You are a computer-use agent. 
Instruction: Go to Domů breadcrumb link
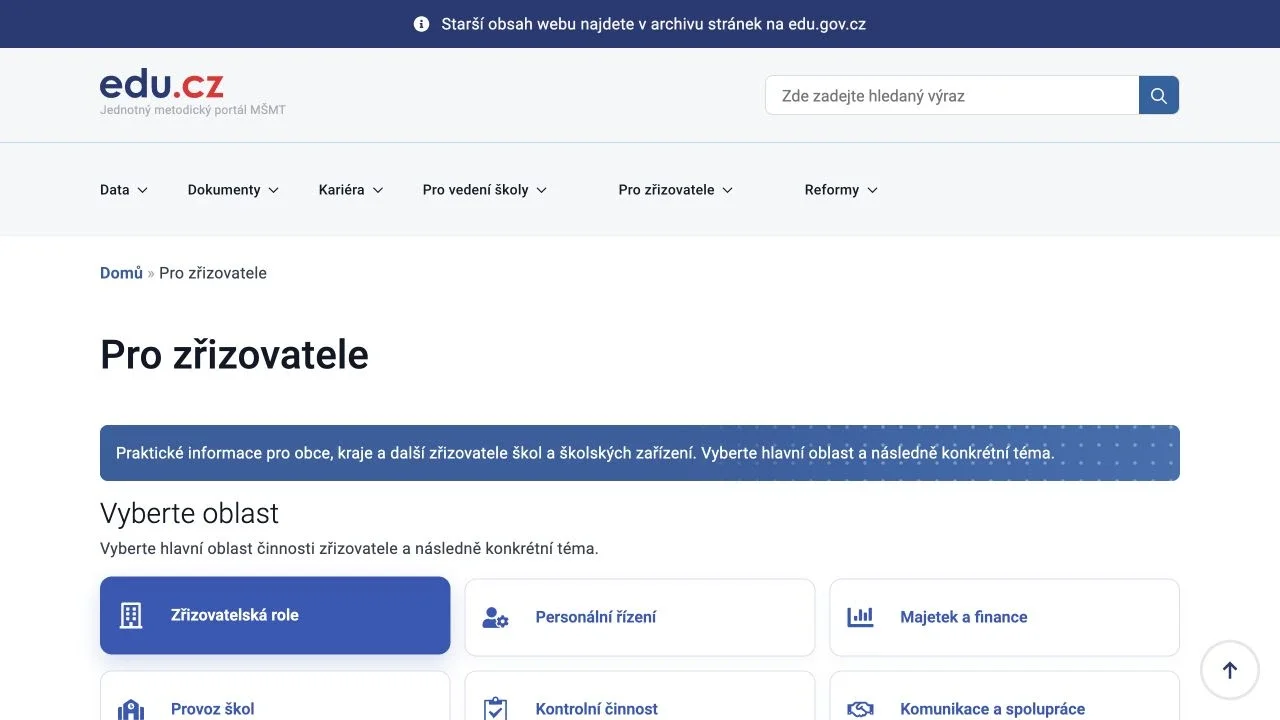point(121,273)
